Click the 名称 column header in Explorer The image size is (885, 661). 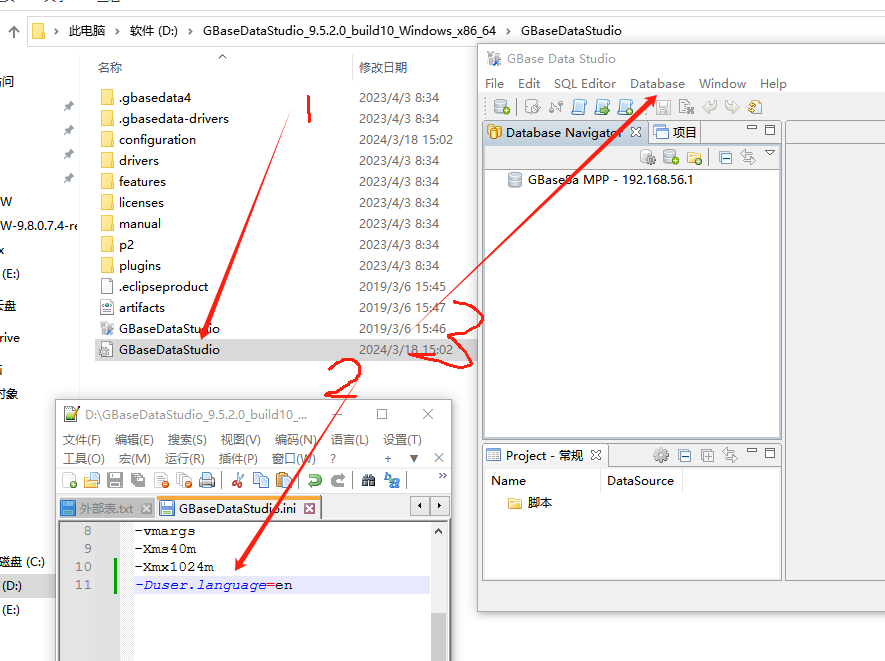[x=109, y=67]
